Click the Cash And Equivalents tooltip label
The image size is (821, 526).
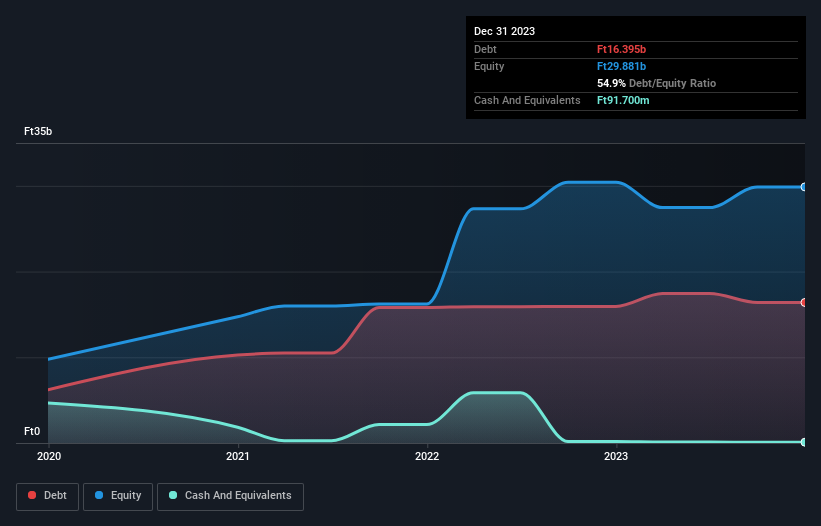[x=527, y=100]
